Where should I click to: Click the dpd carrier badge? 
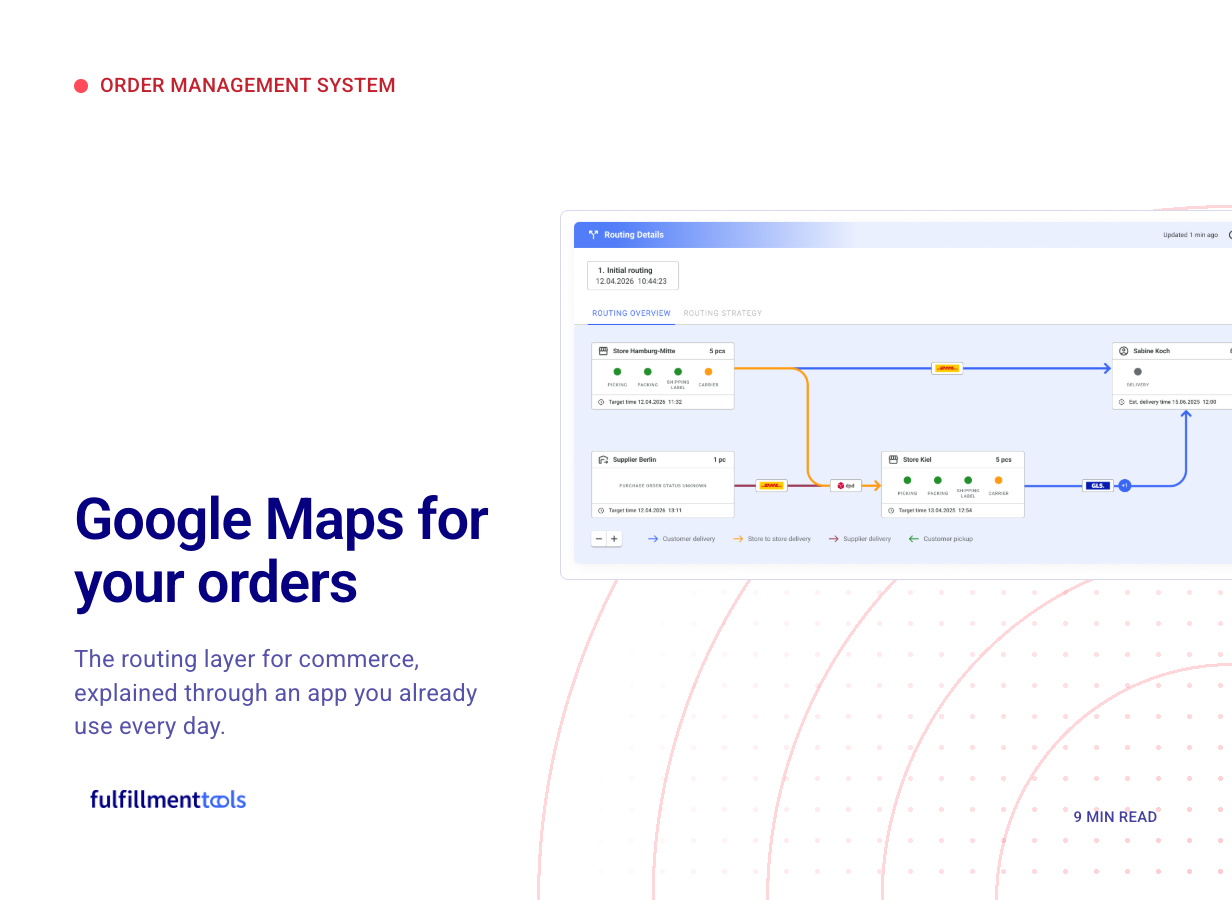point(846,485)
